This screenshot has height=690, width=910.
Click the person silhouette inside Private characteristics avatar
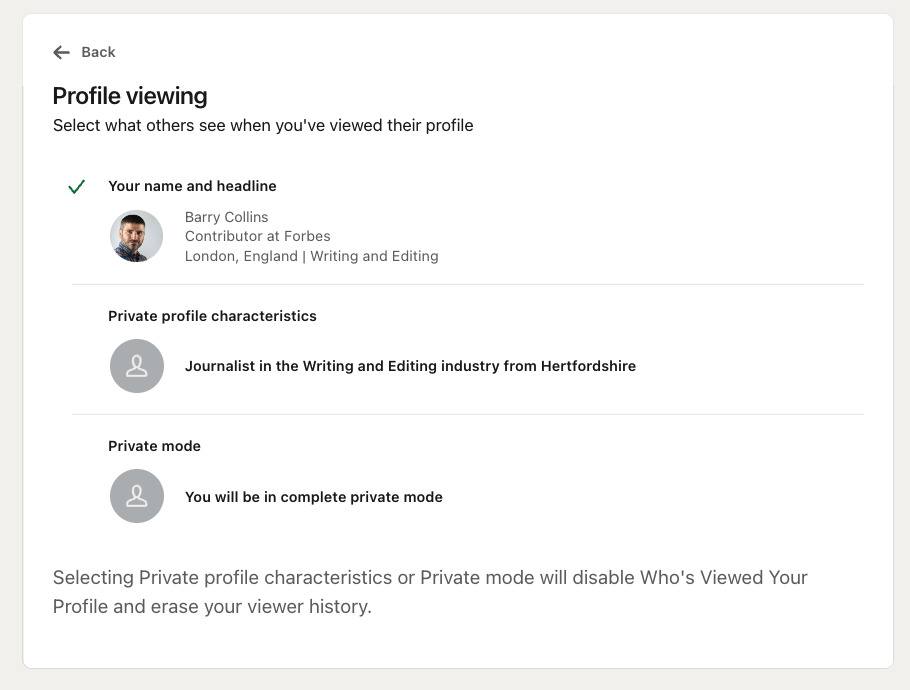pos(137,366)
